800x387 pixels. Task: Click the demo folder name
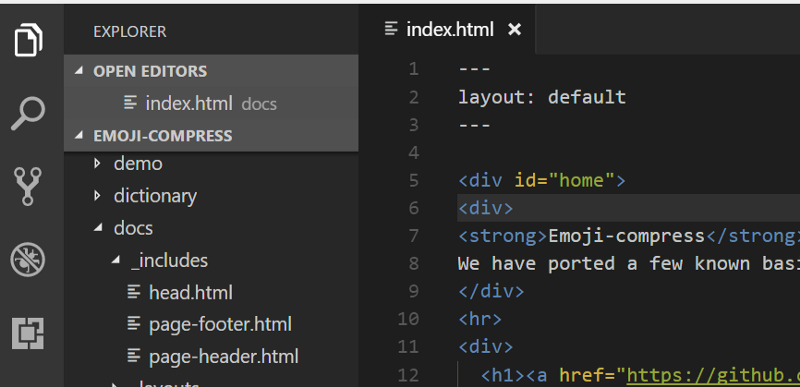[138, 164]
